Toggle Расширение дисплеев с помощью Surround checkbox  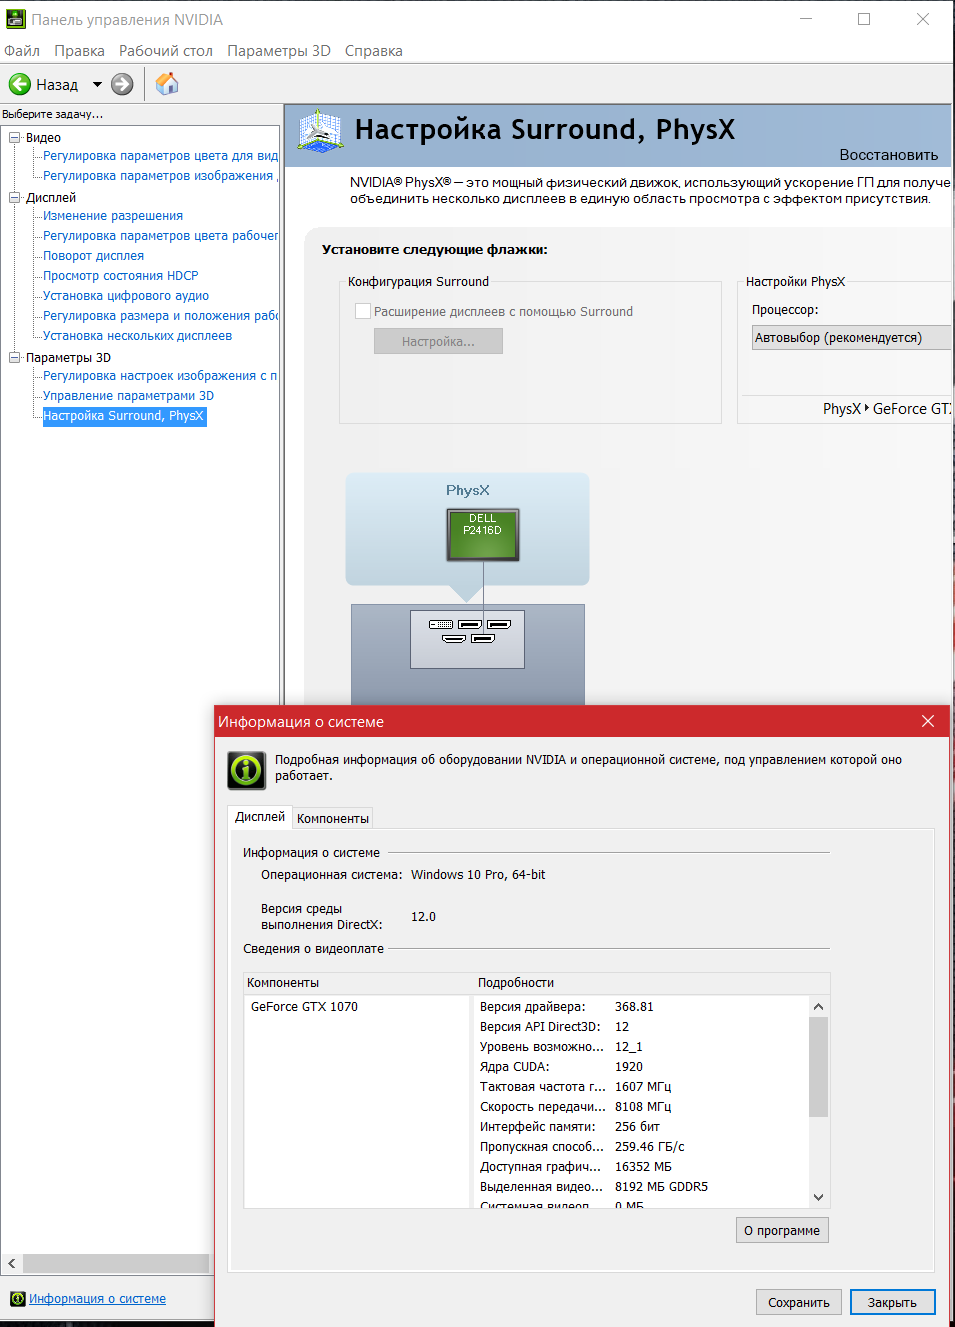point(363,311)
